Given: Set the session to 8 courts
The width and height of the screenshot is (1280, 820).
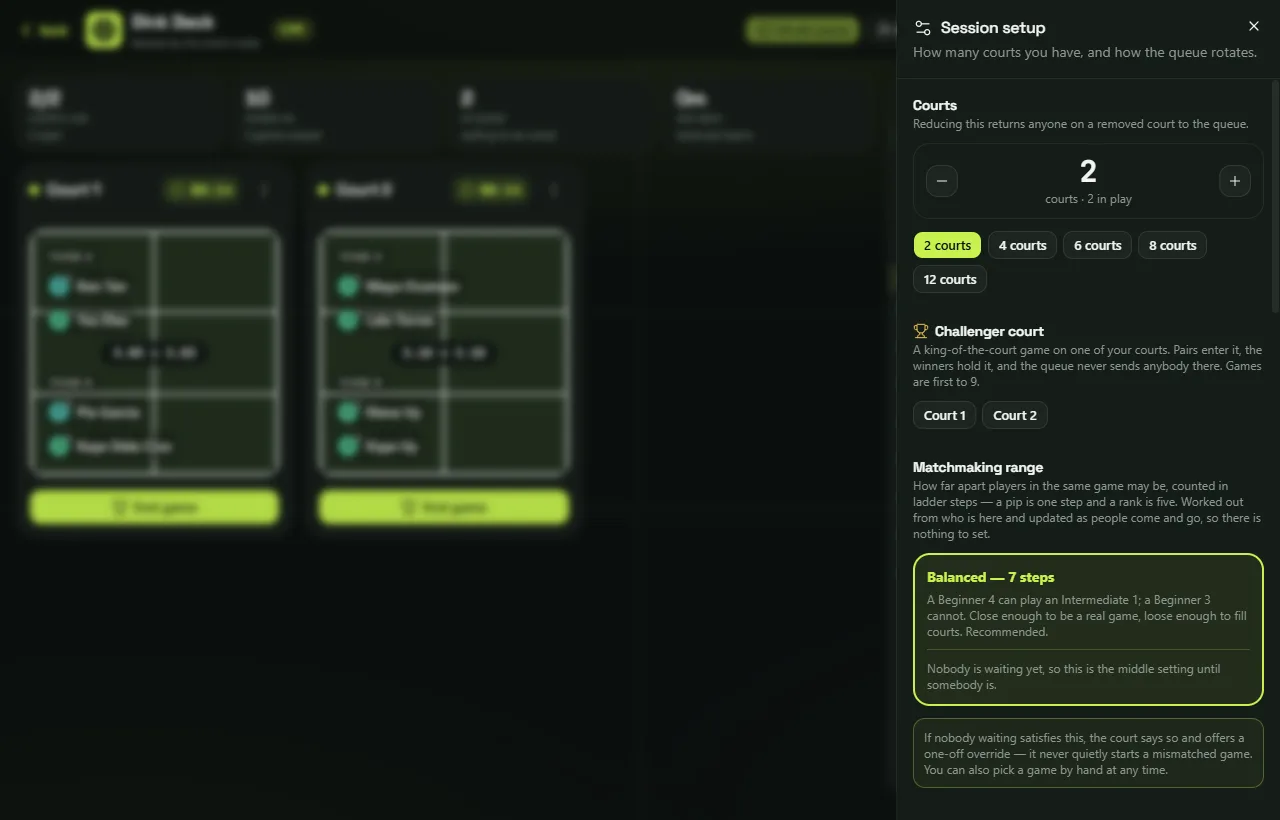Looking at the screenshot, I should click(1172, 245).
